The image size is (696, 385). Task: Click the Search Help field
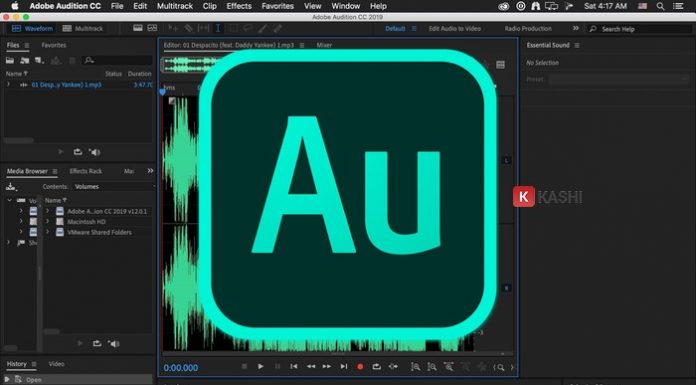[x=640, y=29]
